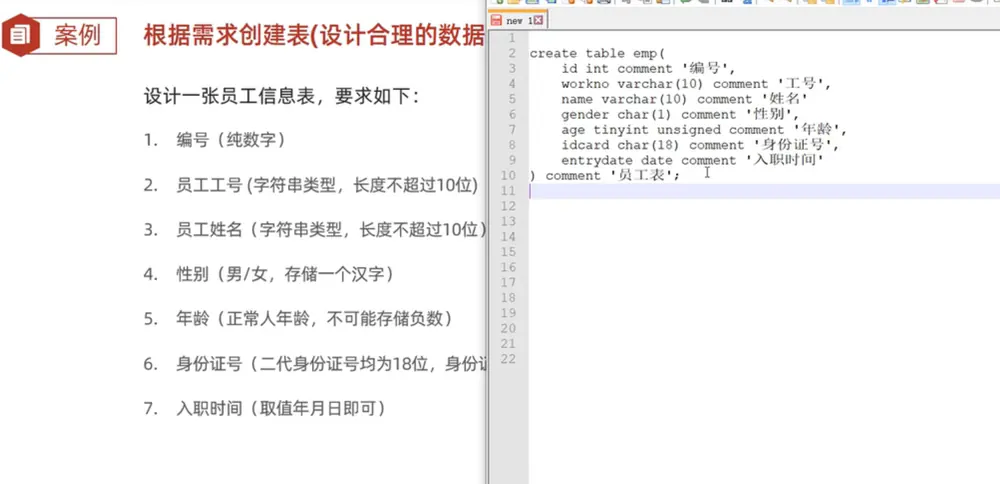Click the red hexagon document icon beside 案例
This screenshot has height=484, width=1000.
pyautogui.click(x=20, y=36)
